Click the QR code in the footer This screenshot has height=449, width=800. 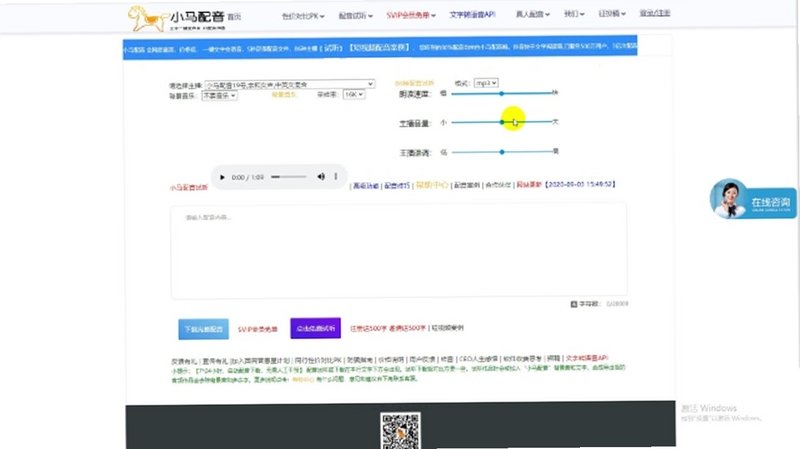[401, 431]
